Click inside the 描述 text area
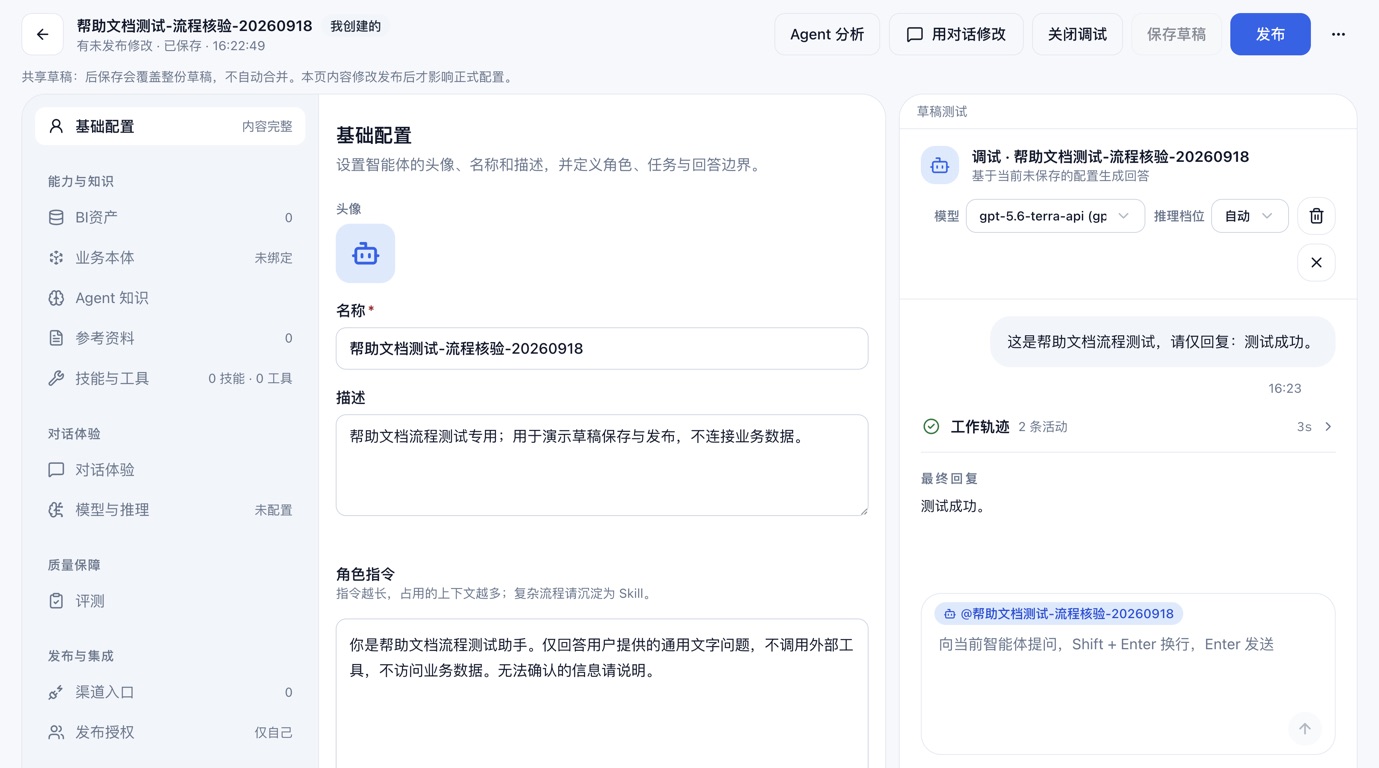The width and height of the screenshot is (1379, 768). 602,465
